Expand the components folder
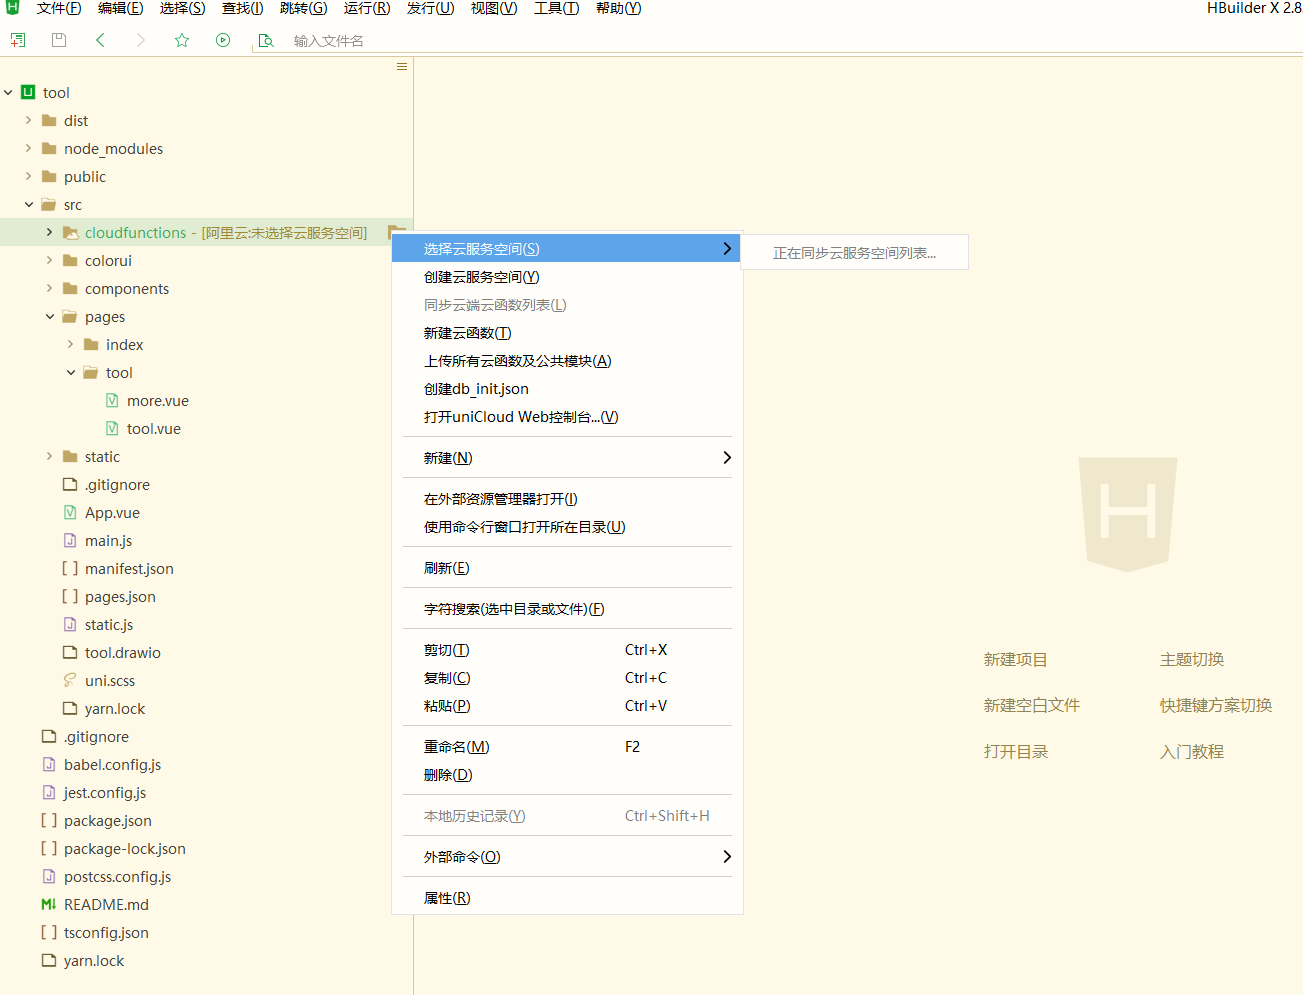The height and width of the screenshot is (995, 1303). pyautogui.click(x=50, y=288)
